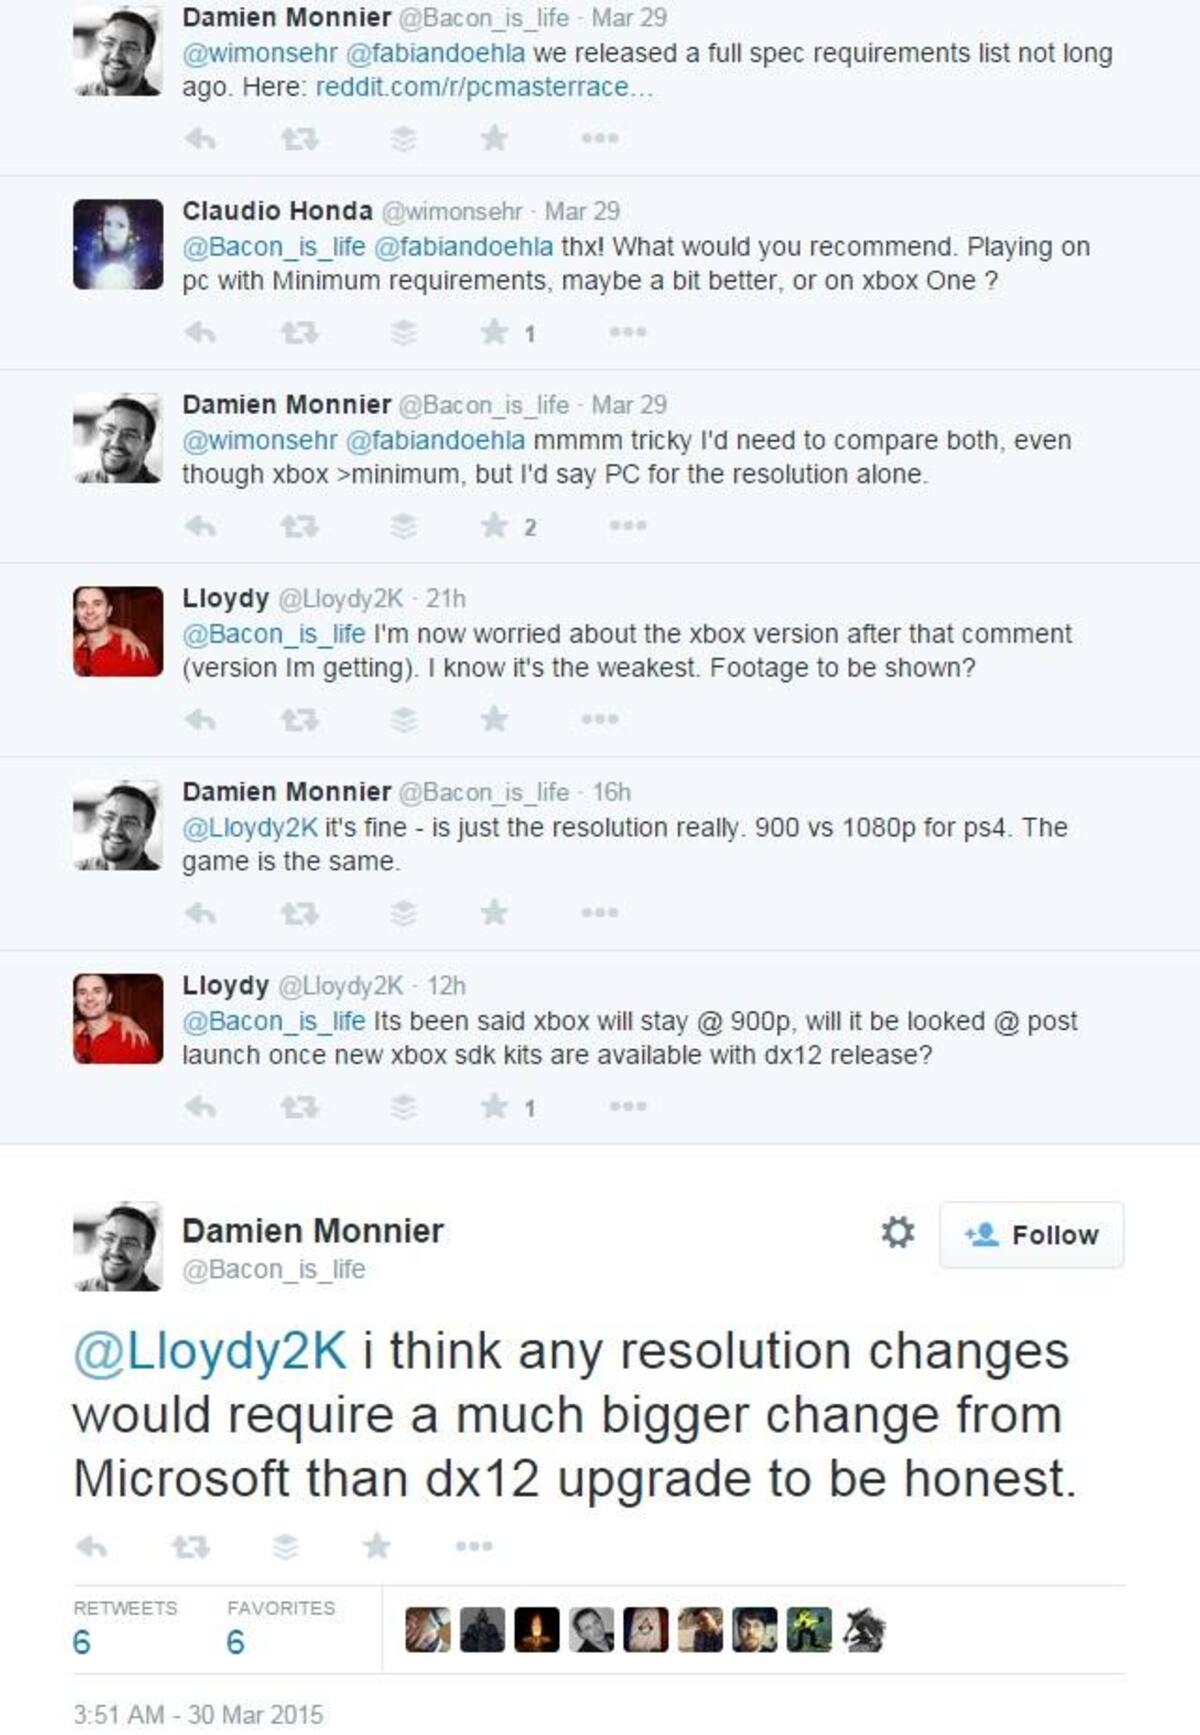Retweet the main resolution changes tweet
The height and width of the screenshot is (1735, 1200).
pyautogui.click(x=190, y=1547)
